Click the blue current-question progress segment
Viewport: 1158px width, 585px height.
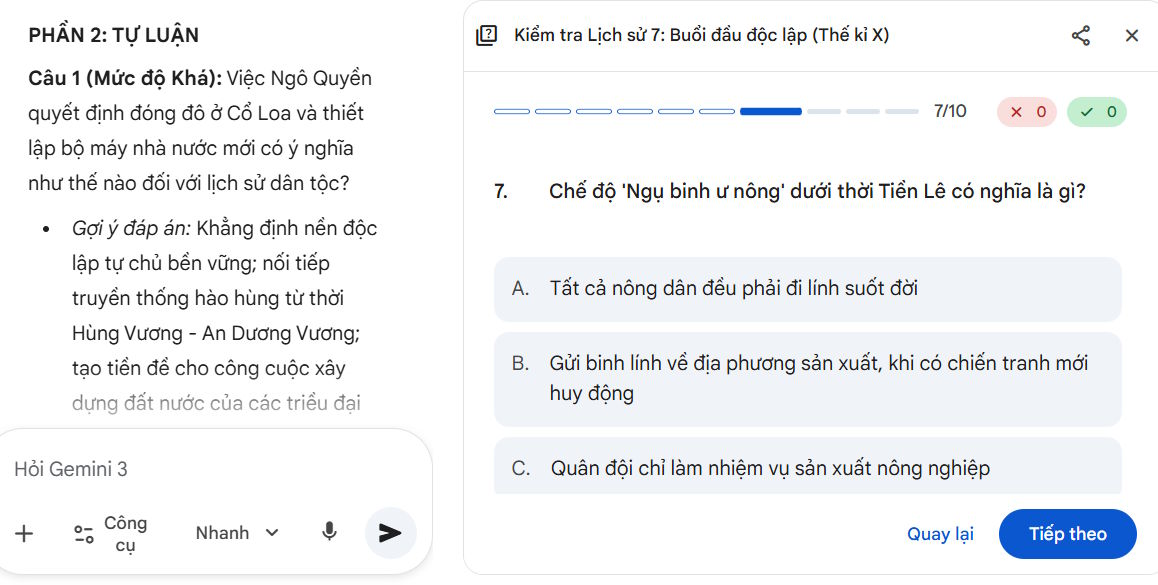coord(770,111)
